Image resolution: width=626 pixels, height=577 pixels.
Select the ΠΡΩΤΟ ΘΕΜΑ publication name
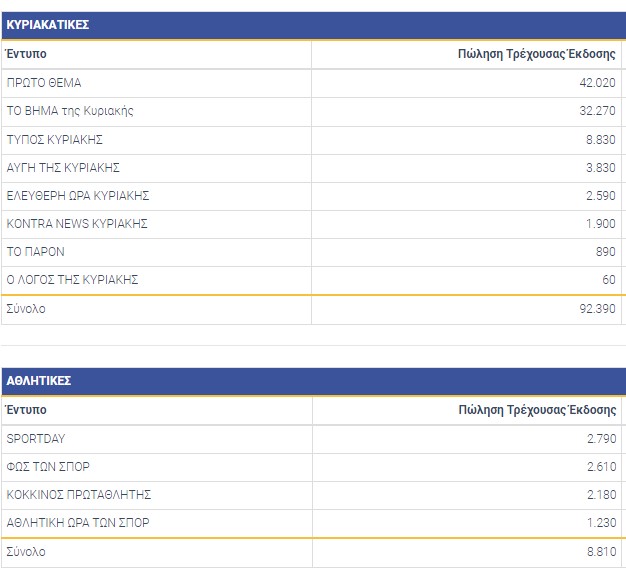pos(44,83)
